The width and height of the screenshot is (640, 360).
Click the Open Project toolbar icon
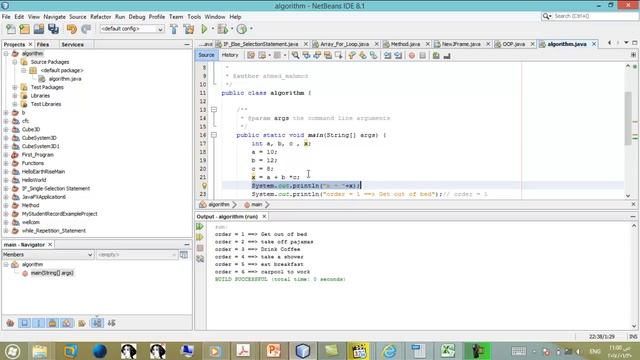39,29
